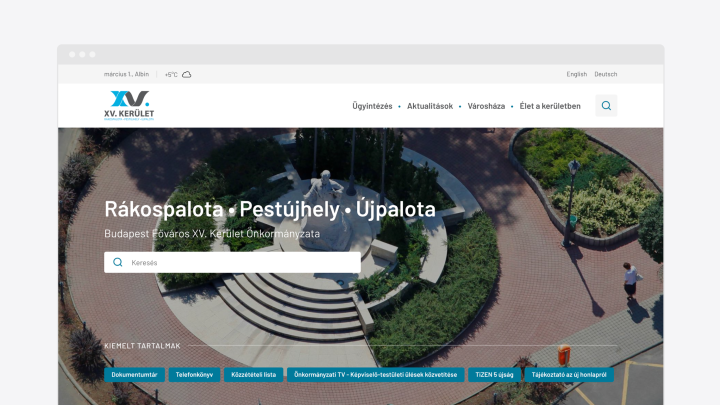Click the Rákospalota • Pestújhely • Újpalota heading
Screen dimensions: 720x405
pos(270,209)
